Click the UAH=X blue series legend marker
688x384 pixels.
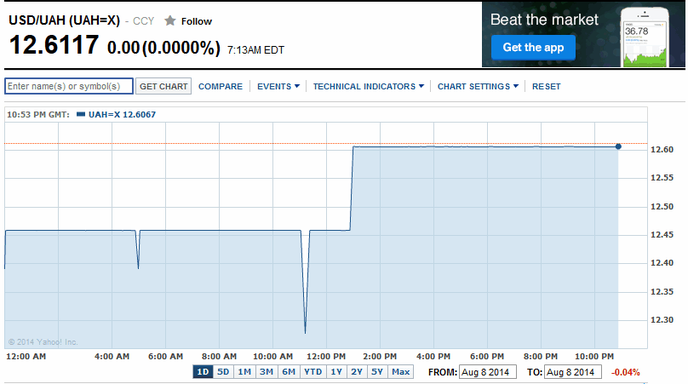(x=81, y=115)
